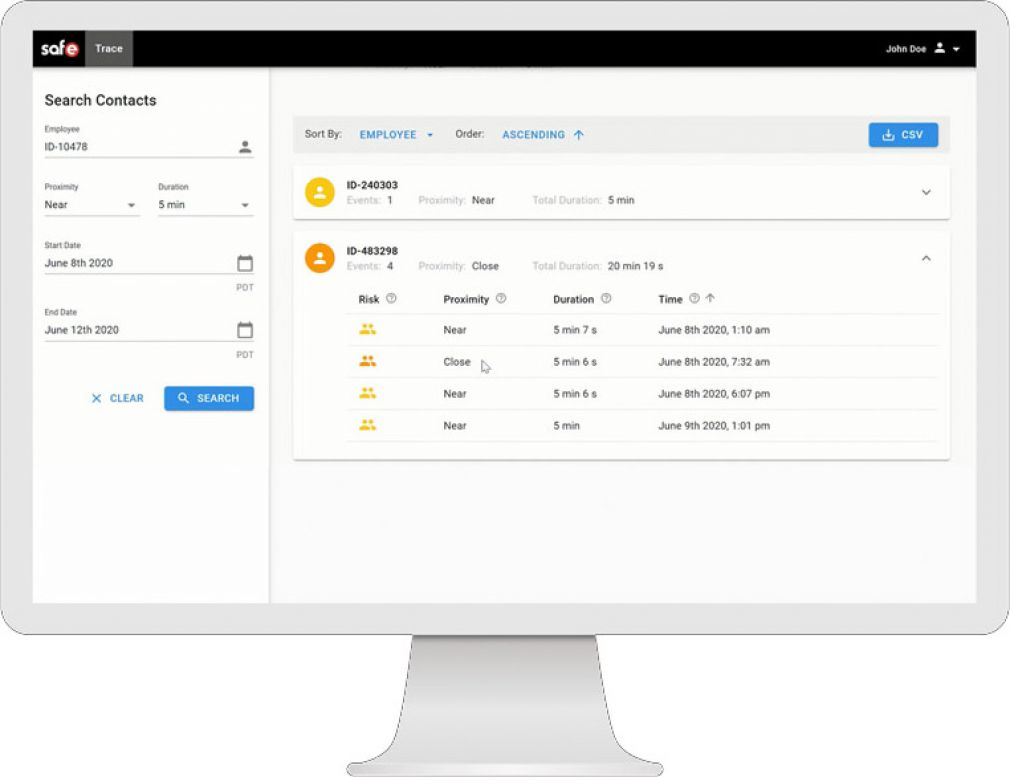The width and height of the screenshot is (1010, 777).
Task: Click the blue Search button
Action: pos(209,398)
